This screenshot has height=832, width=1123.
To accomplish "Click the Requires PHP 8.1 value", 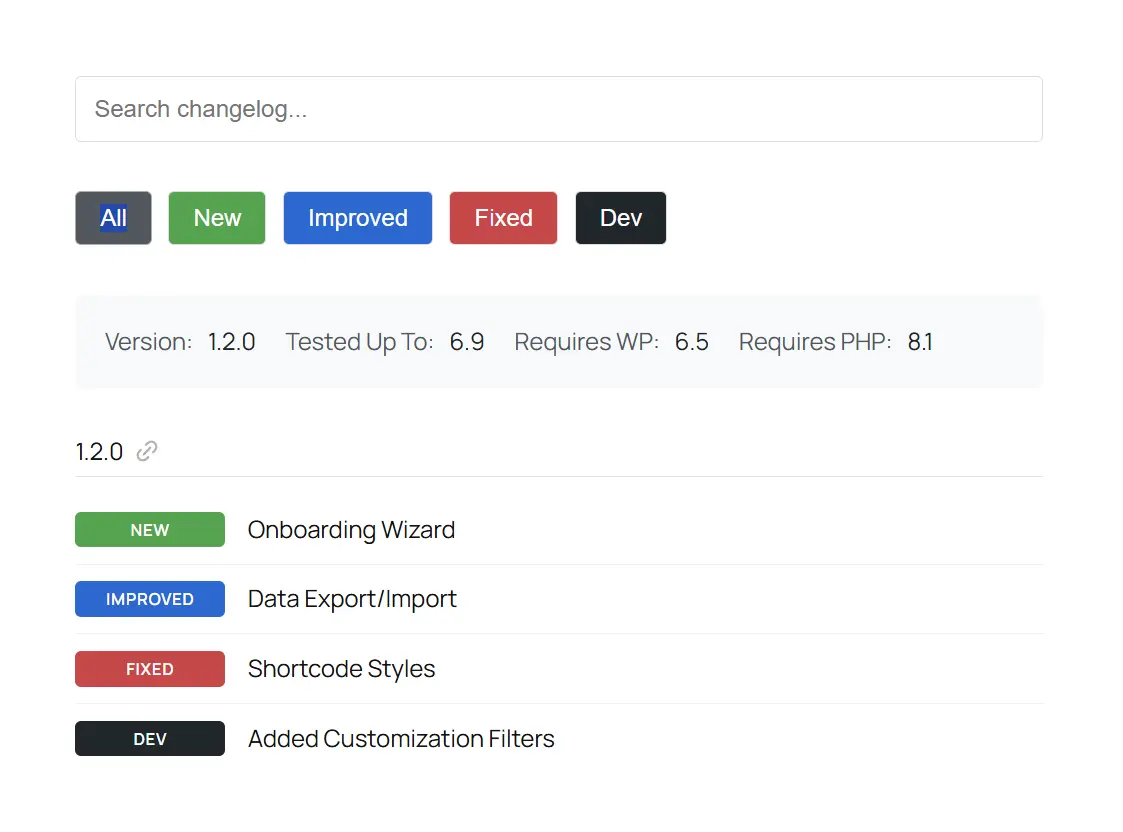I will tap(920, 341).
